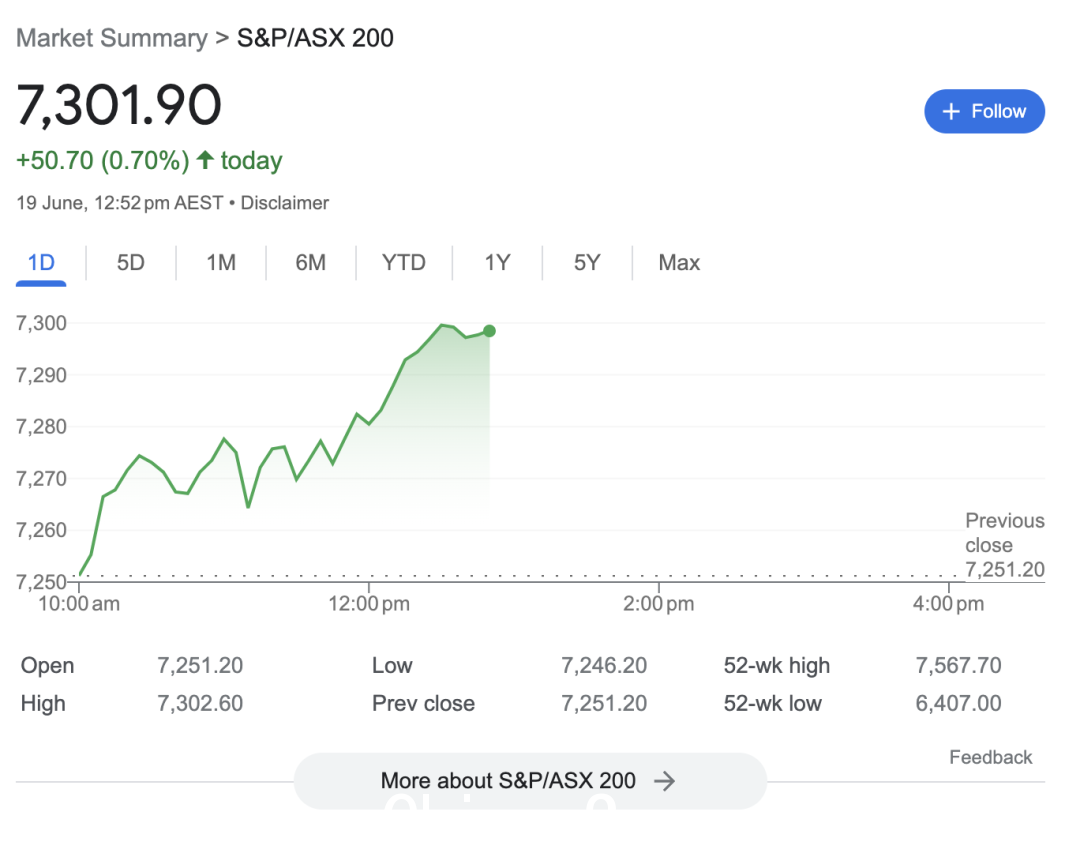Click the green up-arrow next to today

(205, 160)
